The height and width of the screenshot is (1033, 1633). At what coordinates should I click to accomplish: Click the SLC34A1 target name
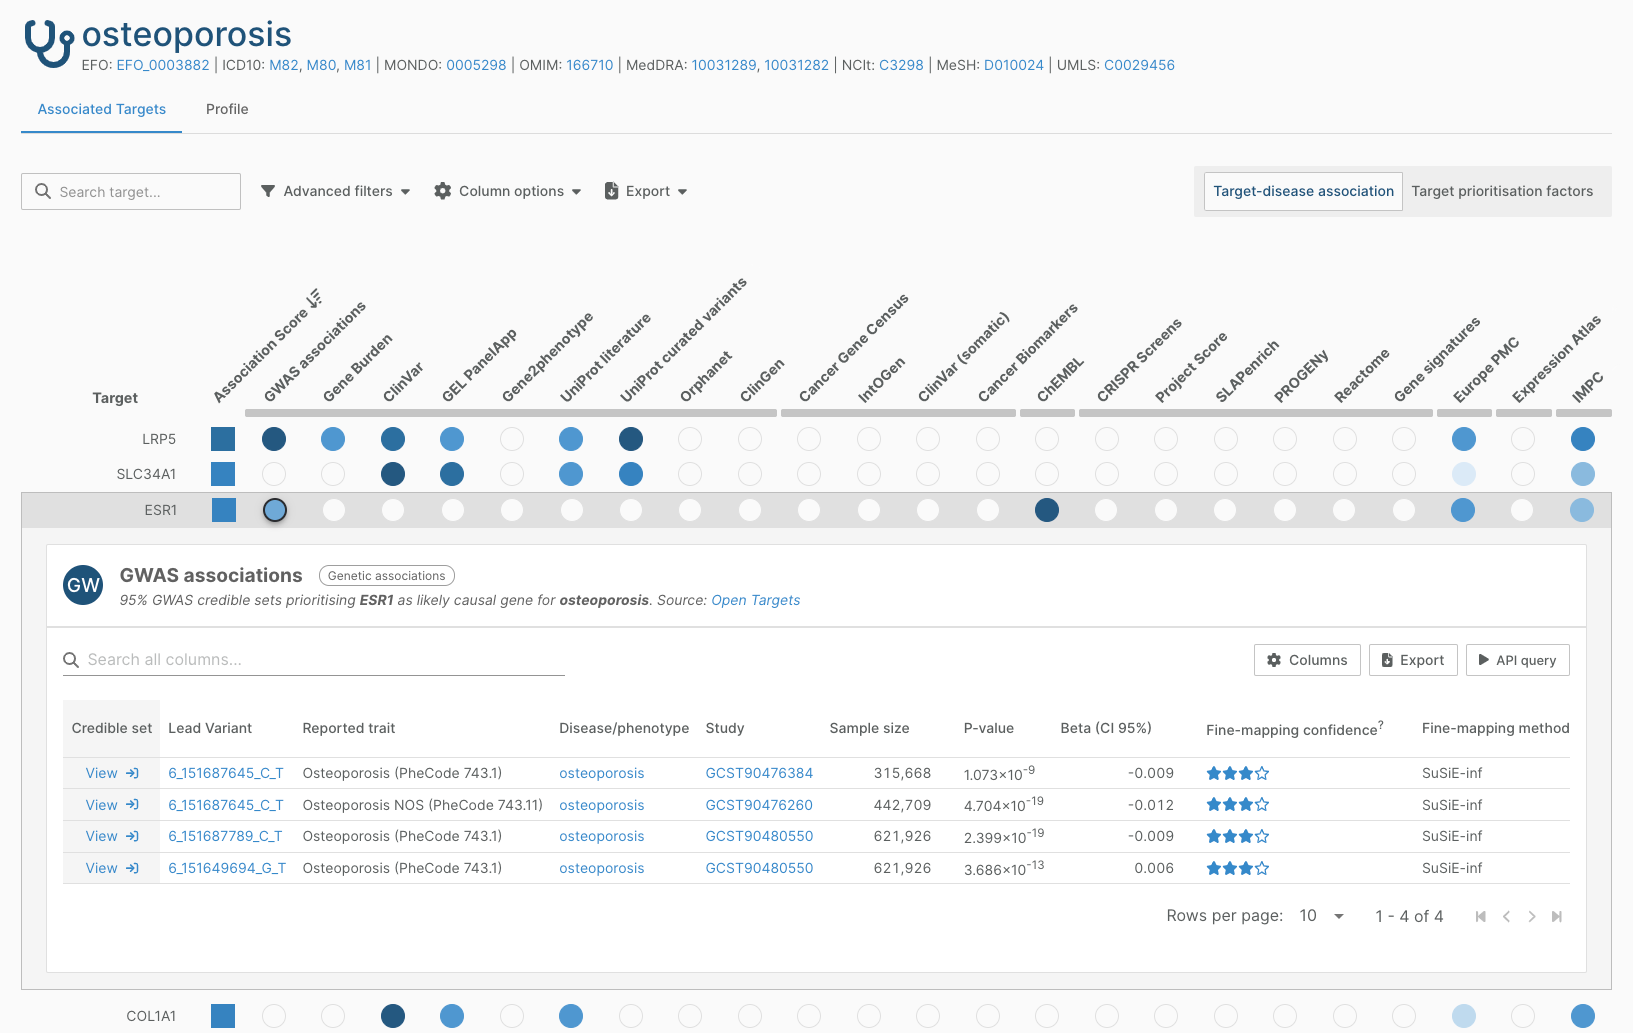[146, 474]
